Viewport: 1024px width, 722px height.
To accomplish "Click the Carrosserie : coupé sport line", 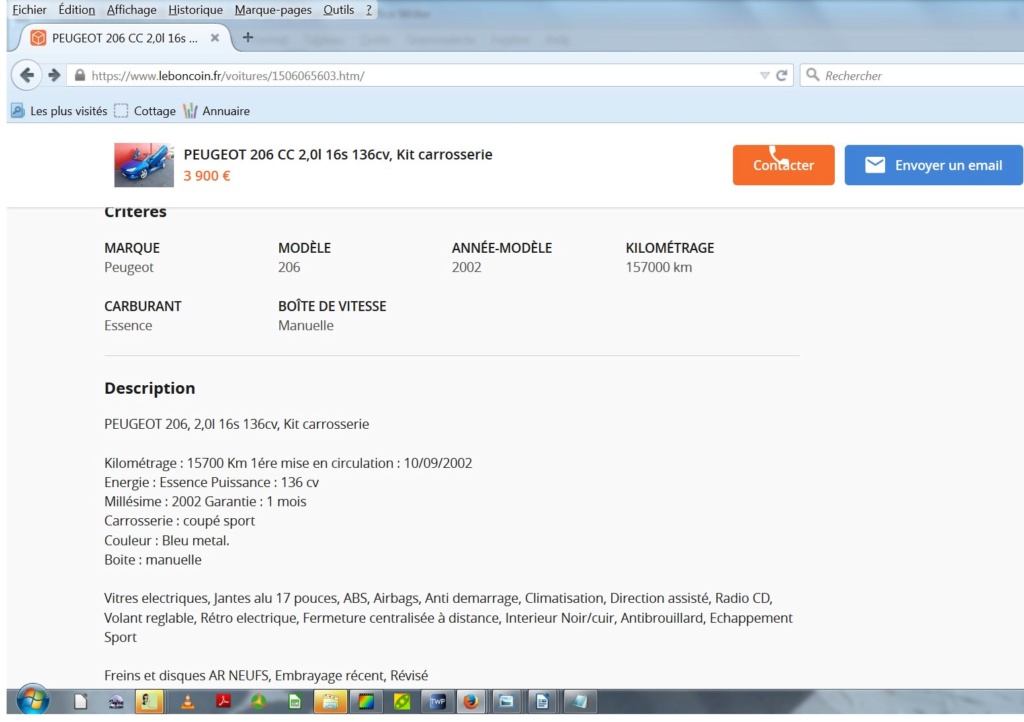I will point(180,521).
